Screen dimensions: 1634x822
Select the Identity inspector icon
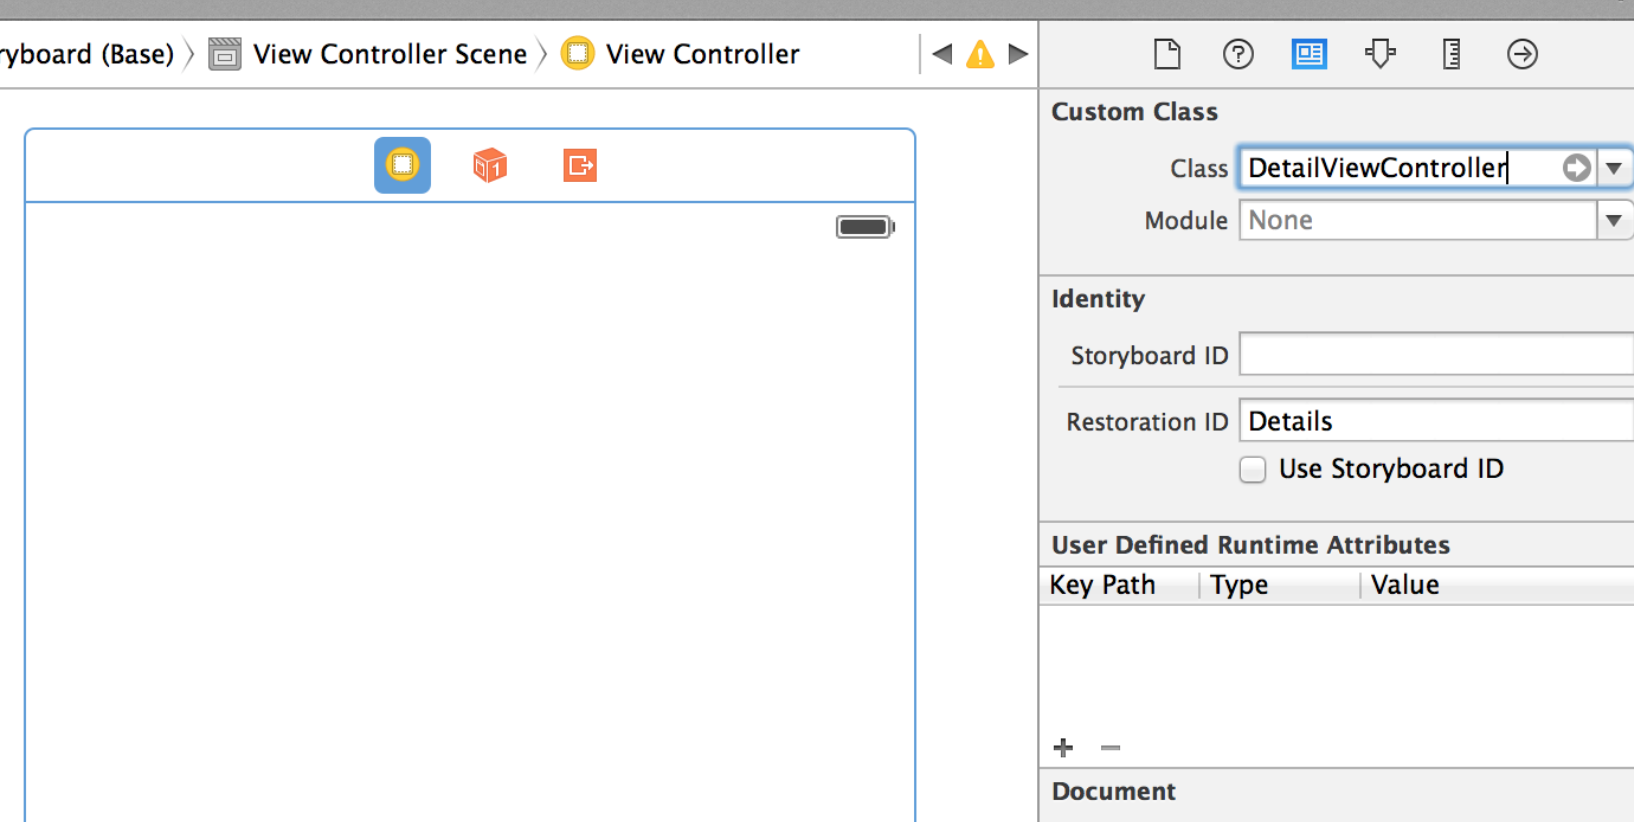(x=1308, y=54)
